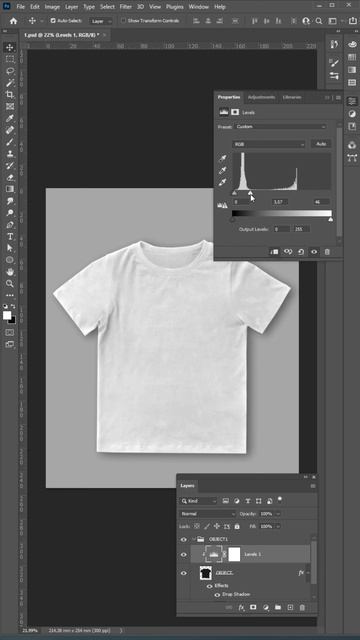
Task: Click the black input slider on histogram
Action: [235, 193]
